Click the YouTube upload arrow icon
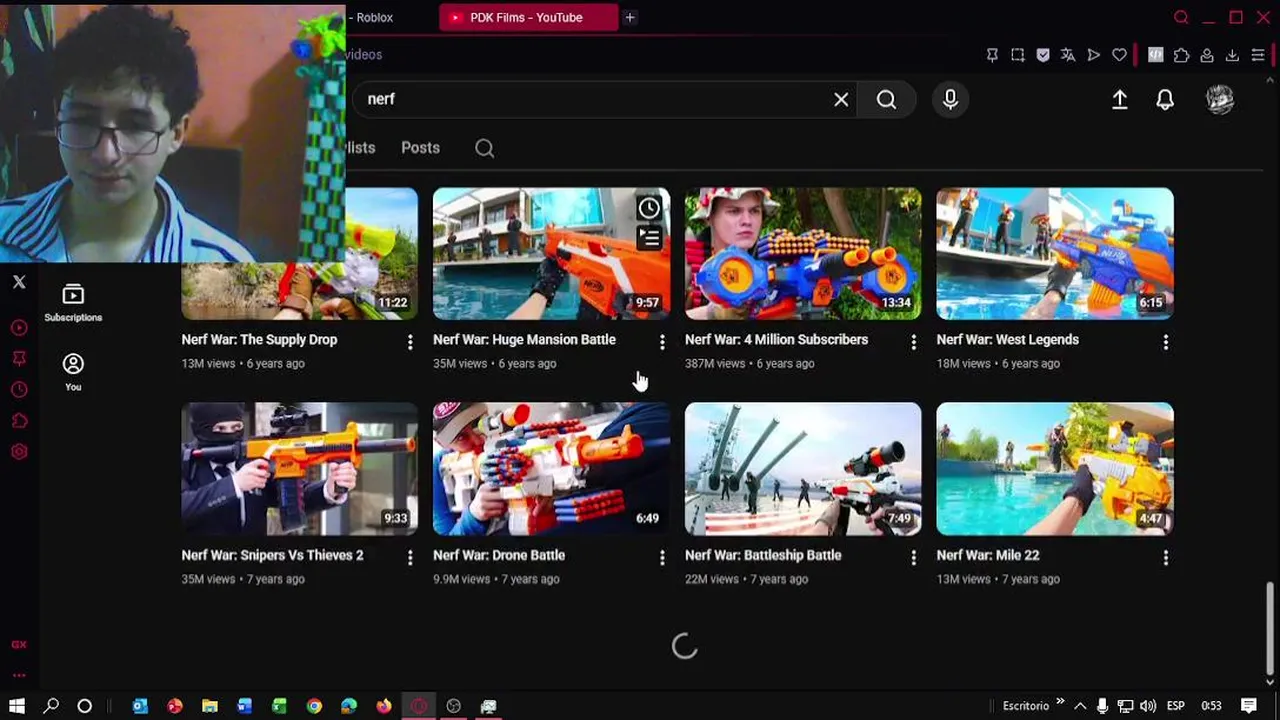 point(1120,99)
